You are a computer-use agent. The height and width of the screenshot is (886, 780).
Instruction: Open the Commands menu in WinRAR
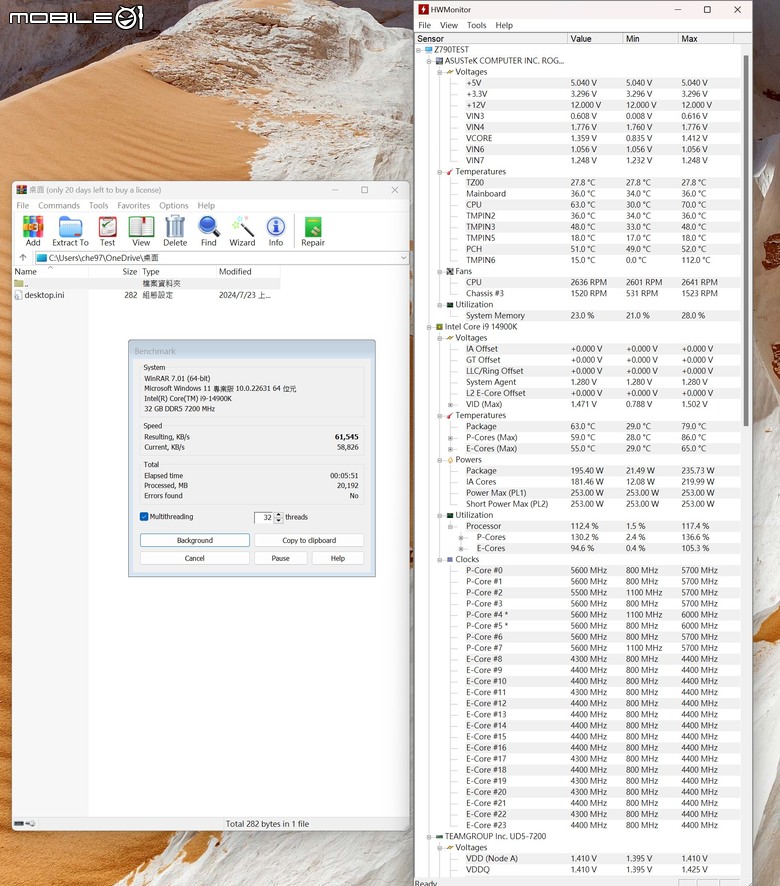59,206
